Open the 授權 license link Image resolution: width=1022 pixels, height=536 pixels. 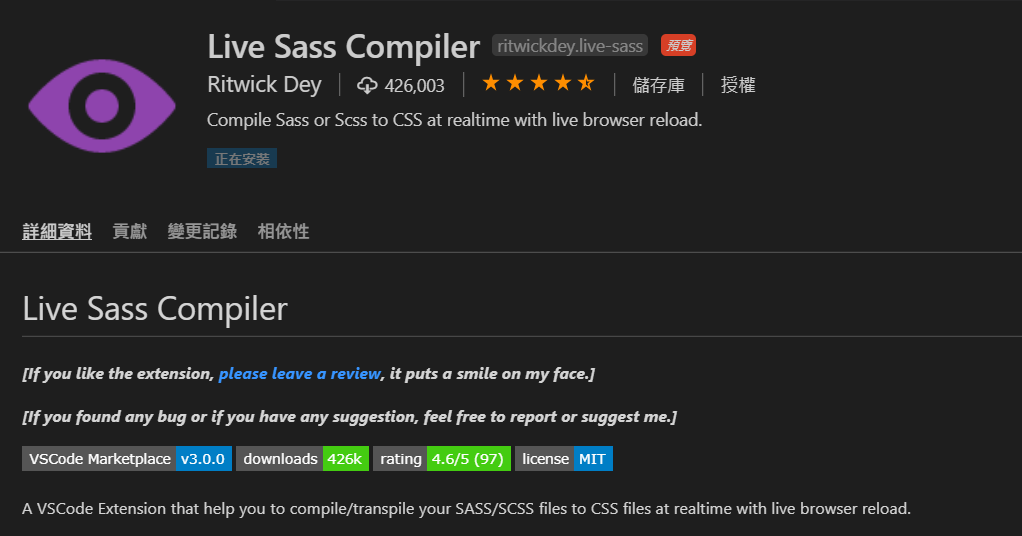[x=738, y=85]
